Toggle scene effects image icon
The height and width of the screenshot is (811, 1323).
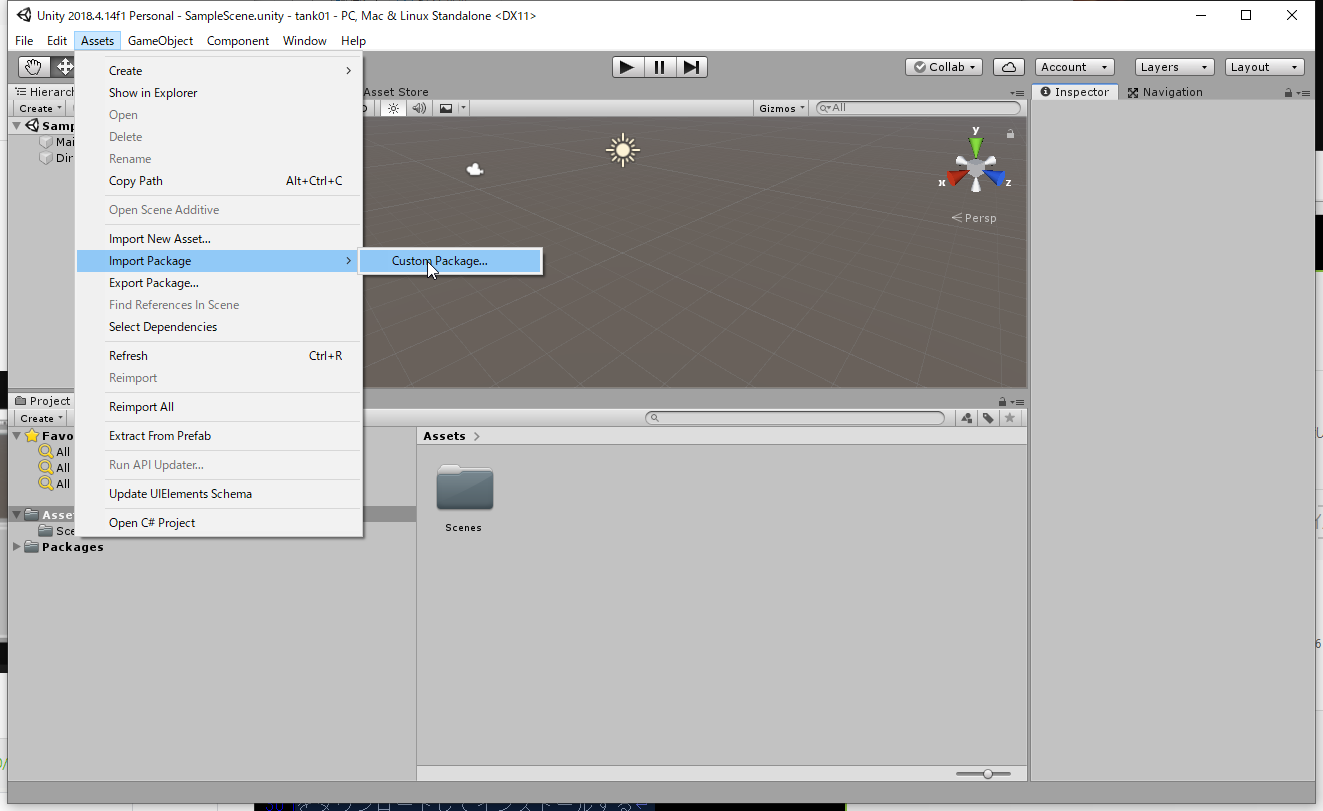pyautogui.click(x=446, y=108)
